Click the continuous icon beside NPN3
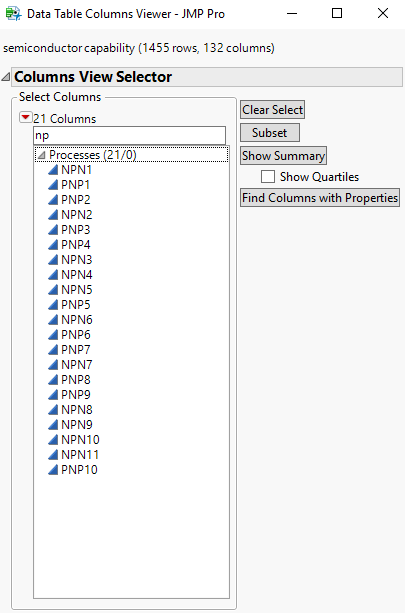The width and height of the screenshot is (405, 613). click(x=53, y=260)
